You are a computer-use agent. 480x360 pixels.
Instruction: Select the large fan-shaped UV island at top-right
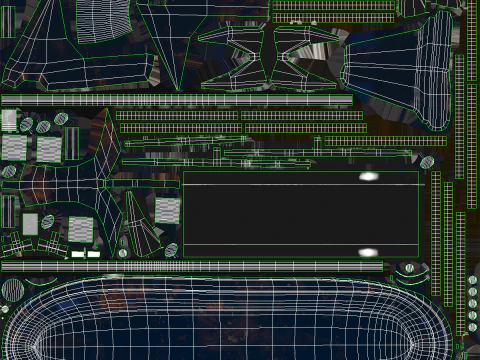(397, 70)
